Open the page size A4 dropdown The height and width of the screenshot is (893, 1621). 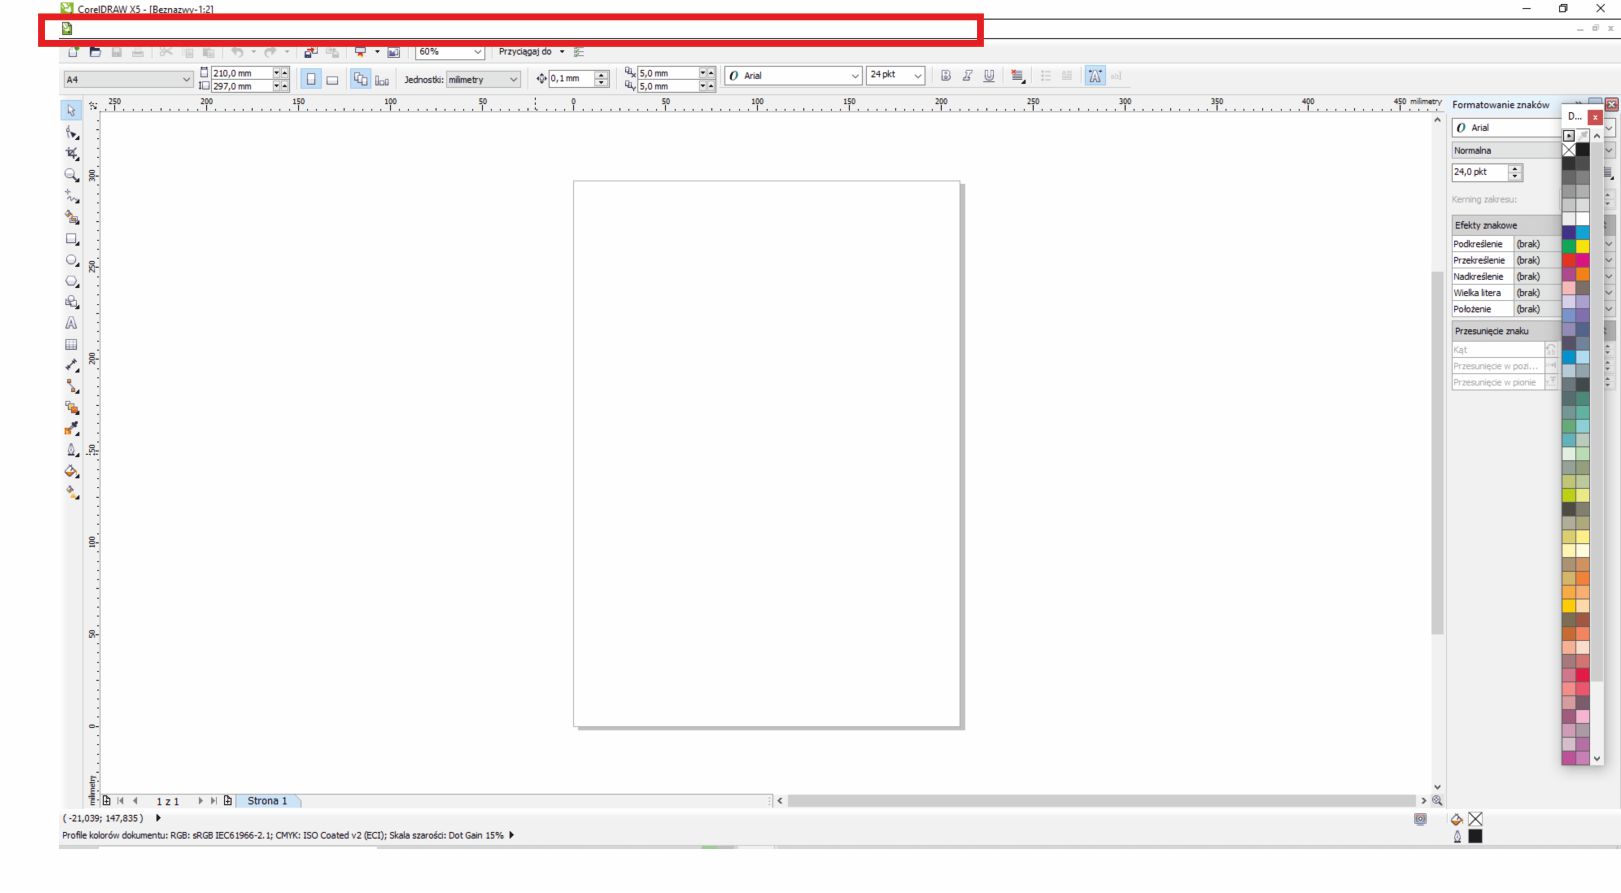point(187,79)
